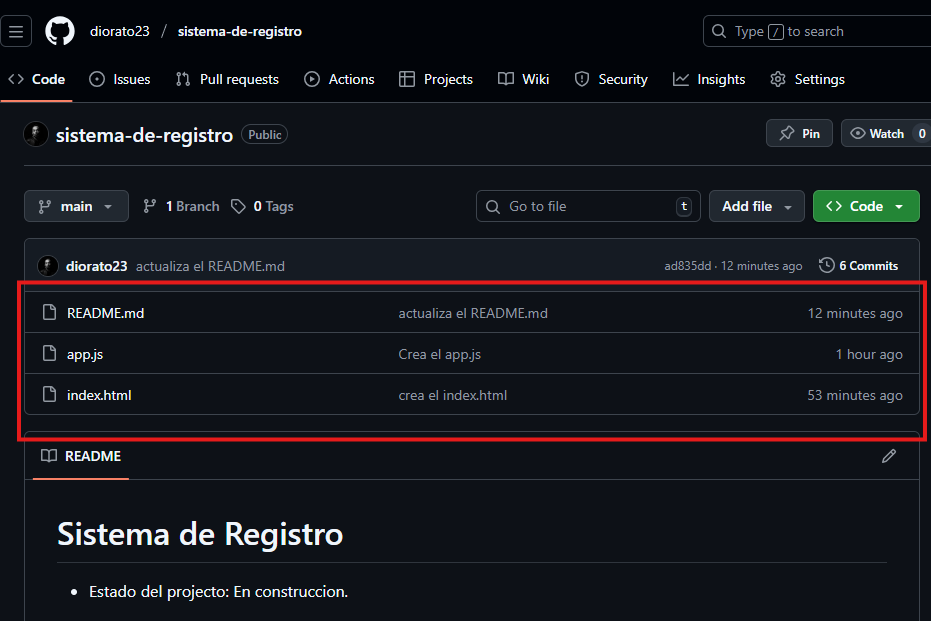
Task: Click the Security shield icon
Action: click(x=581, y=79)
